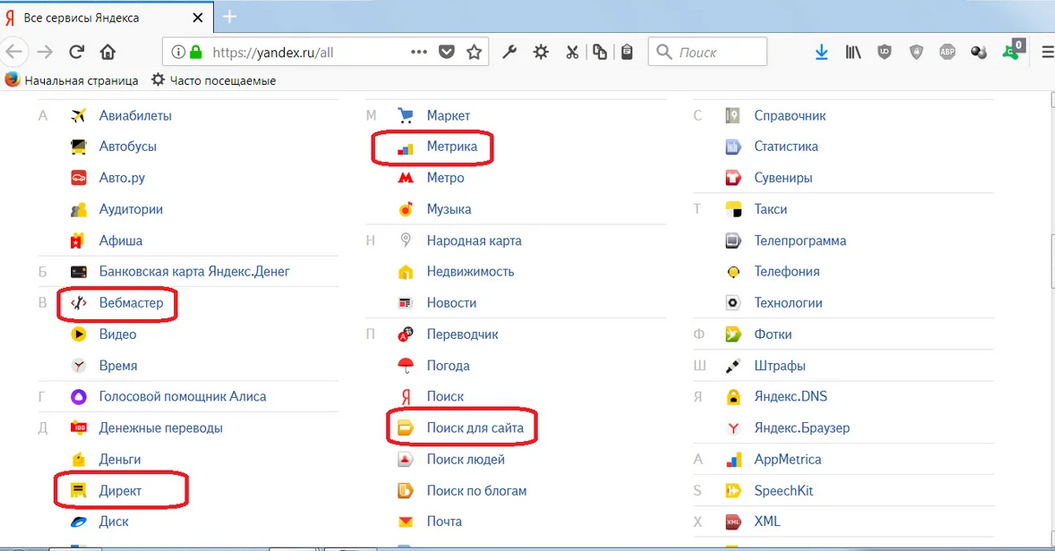Click the Голосовой помощник Алиса purple icon
The width and height of the screenshot is (1055, 551).
click(x=79, y=397)
